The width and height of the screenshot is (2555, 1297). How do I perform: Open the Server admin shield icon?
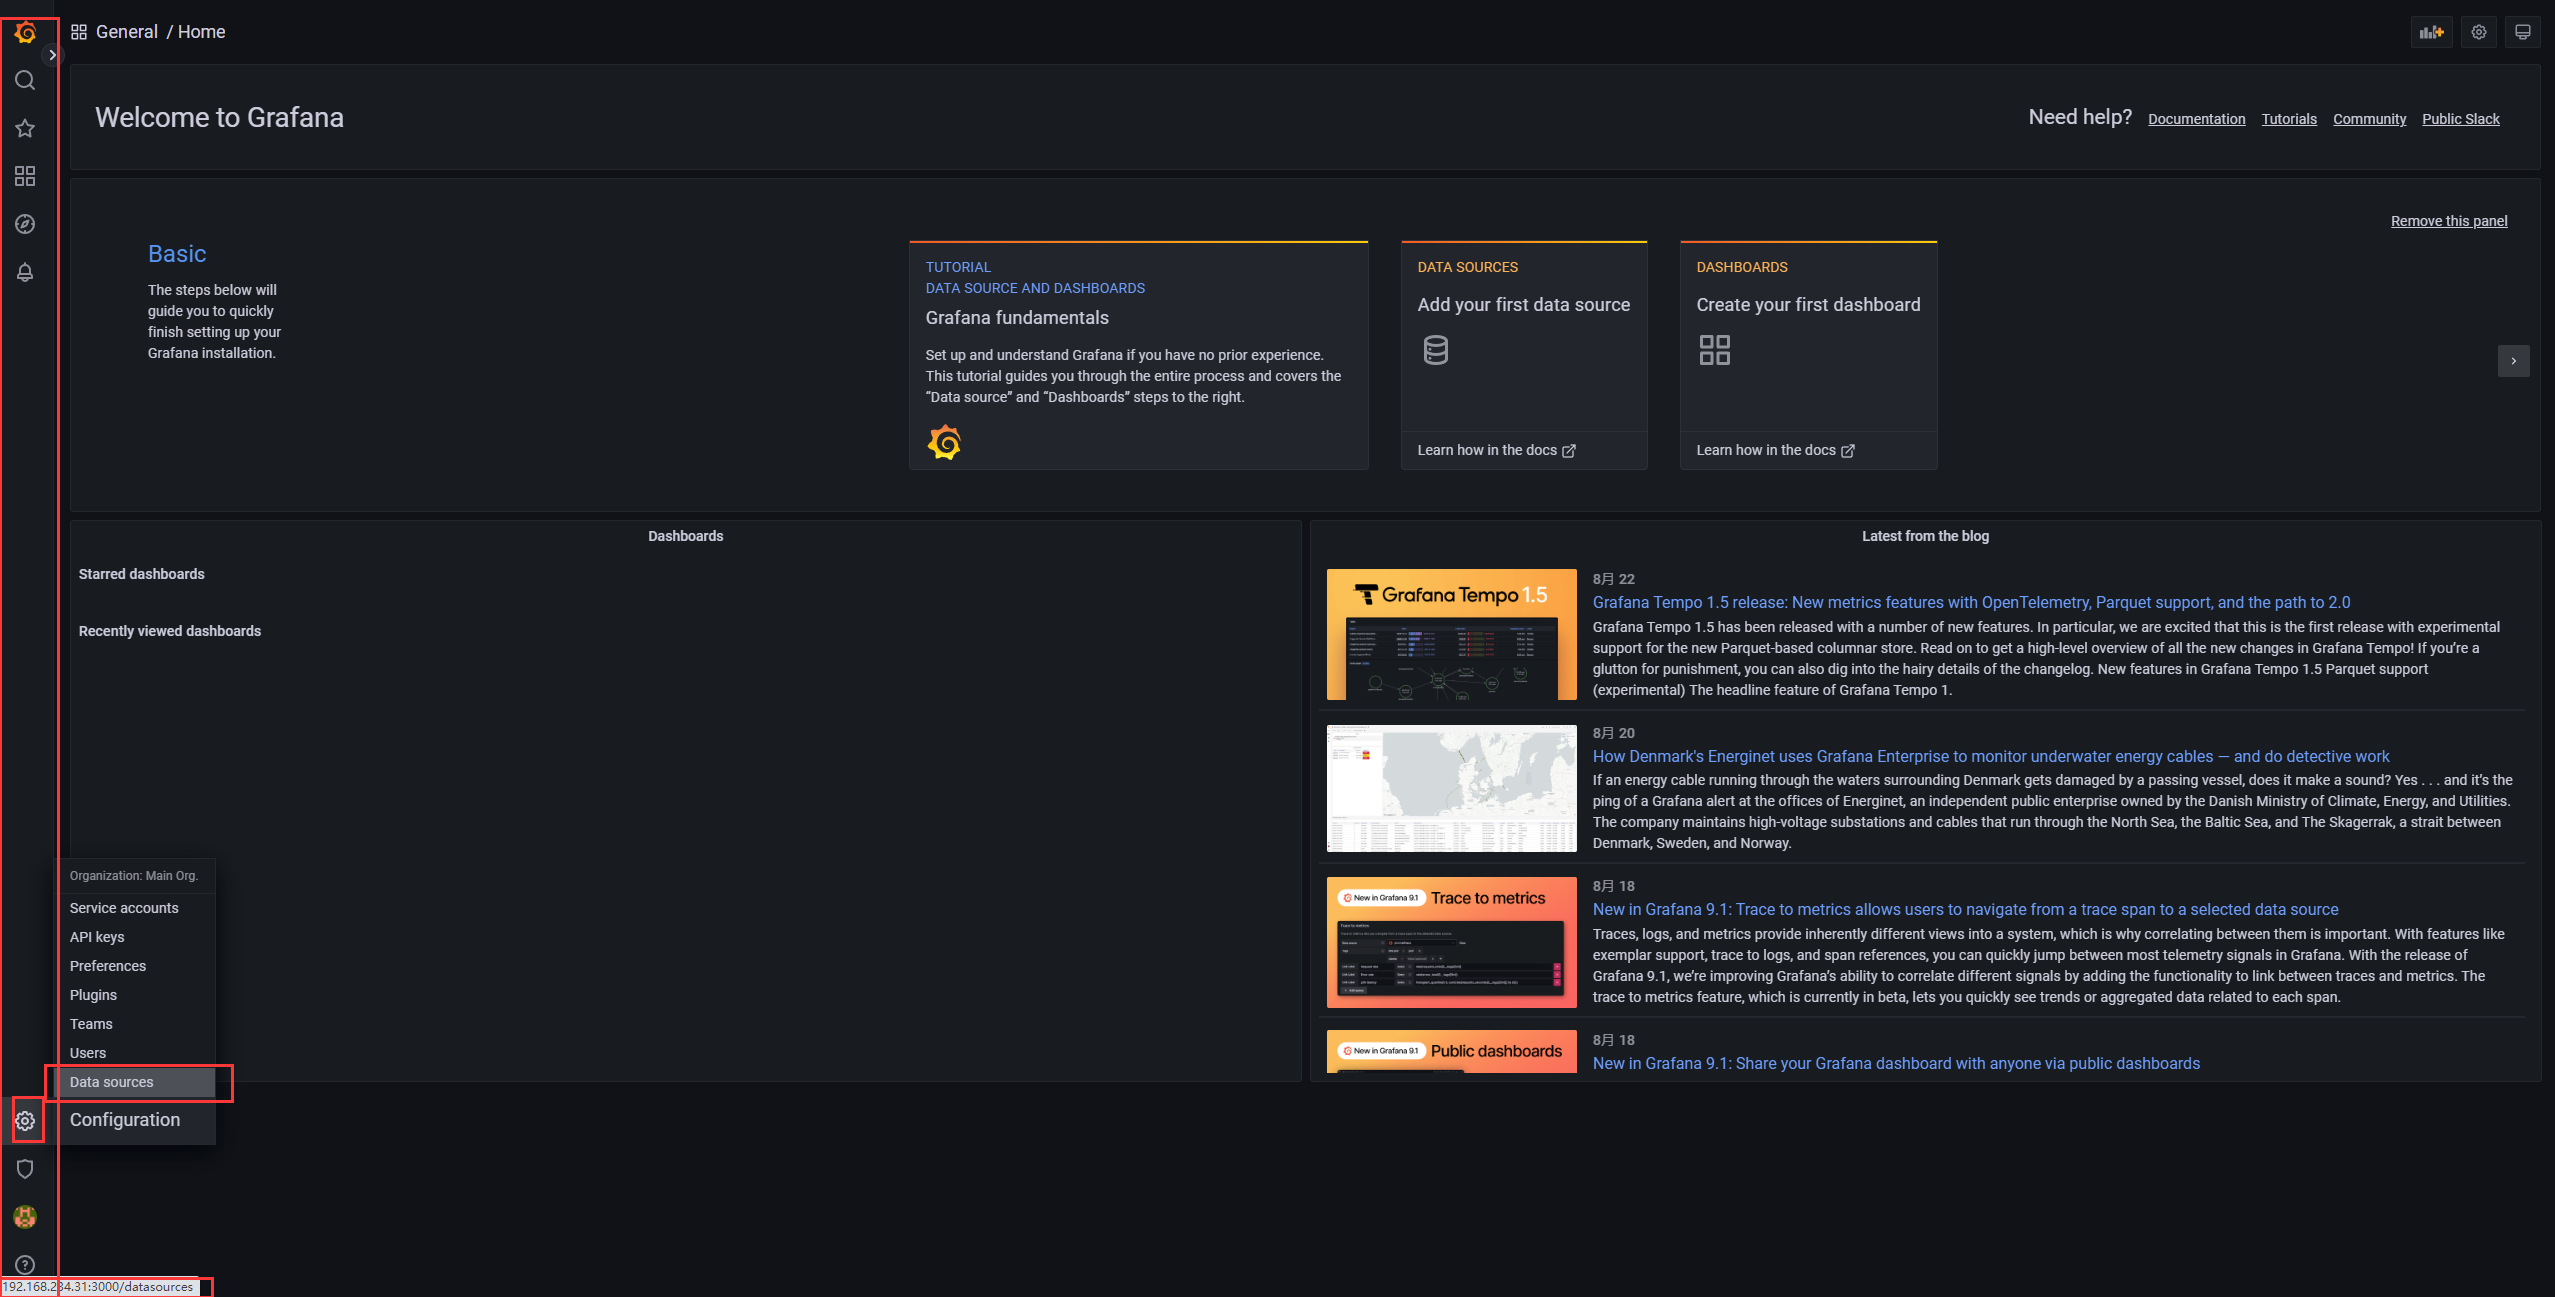pyautogui.click(x=25, y=1169)
